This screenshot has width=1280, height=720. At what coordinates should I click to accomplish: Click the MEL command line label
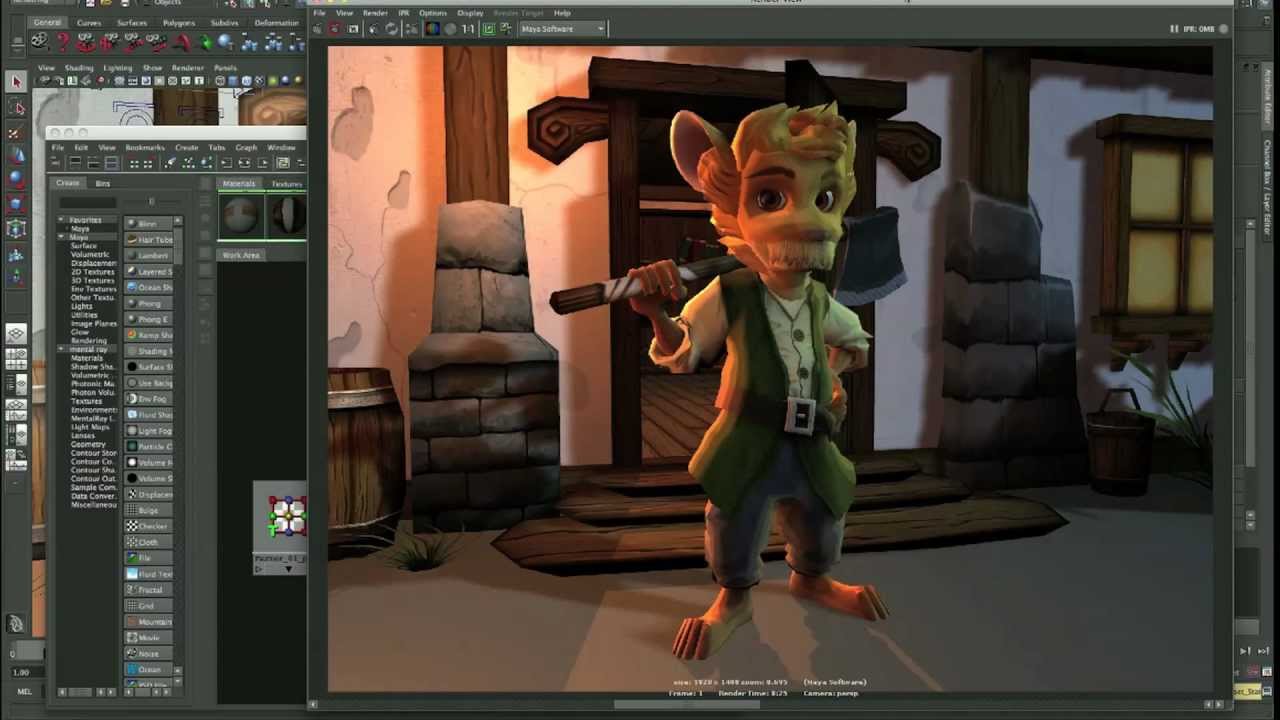pyautogui.click(x=24, y=691)
